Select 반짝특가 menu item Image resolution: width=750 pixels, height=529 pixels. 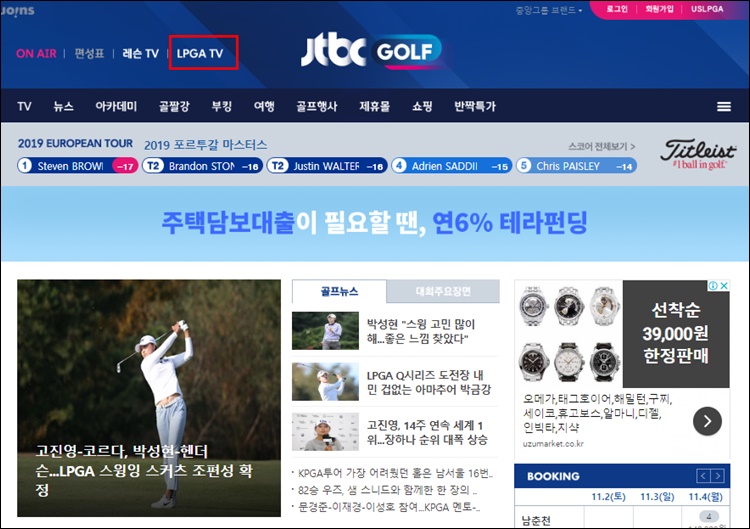pos(475,106)
